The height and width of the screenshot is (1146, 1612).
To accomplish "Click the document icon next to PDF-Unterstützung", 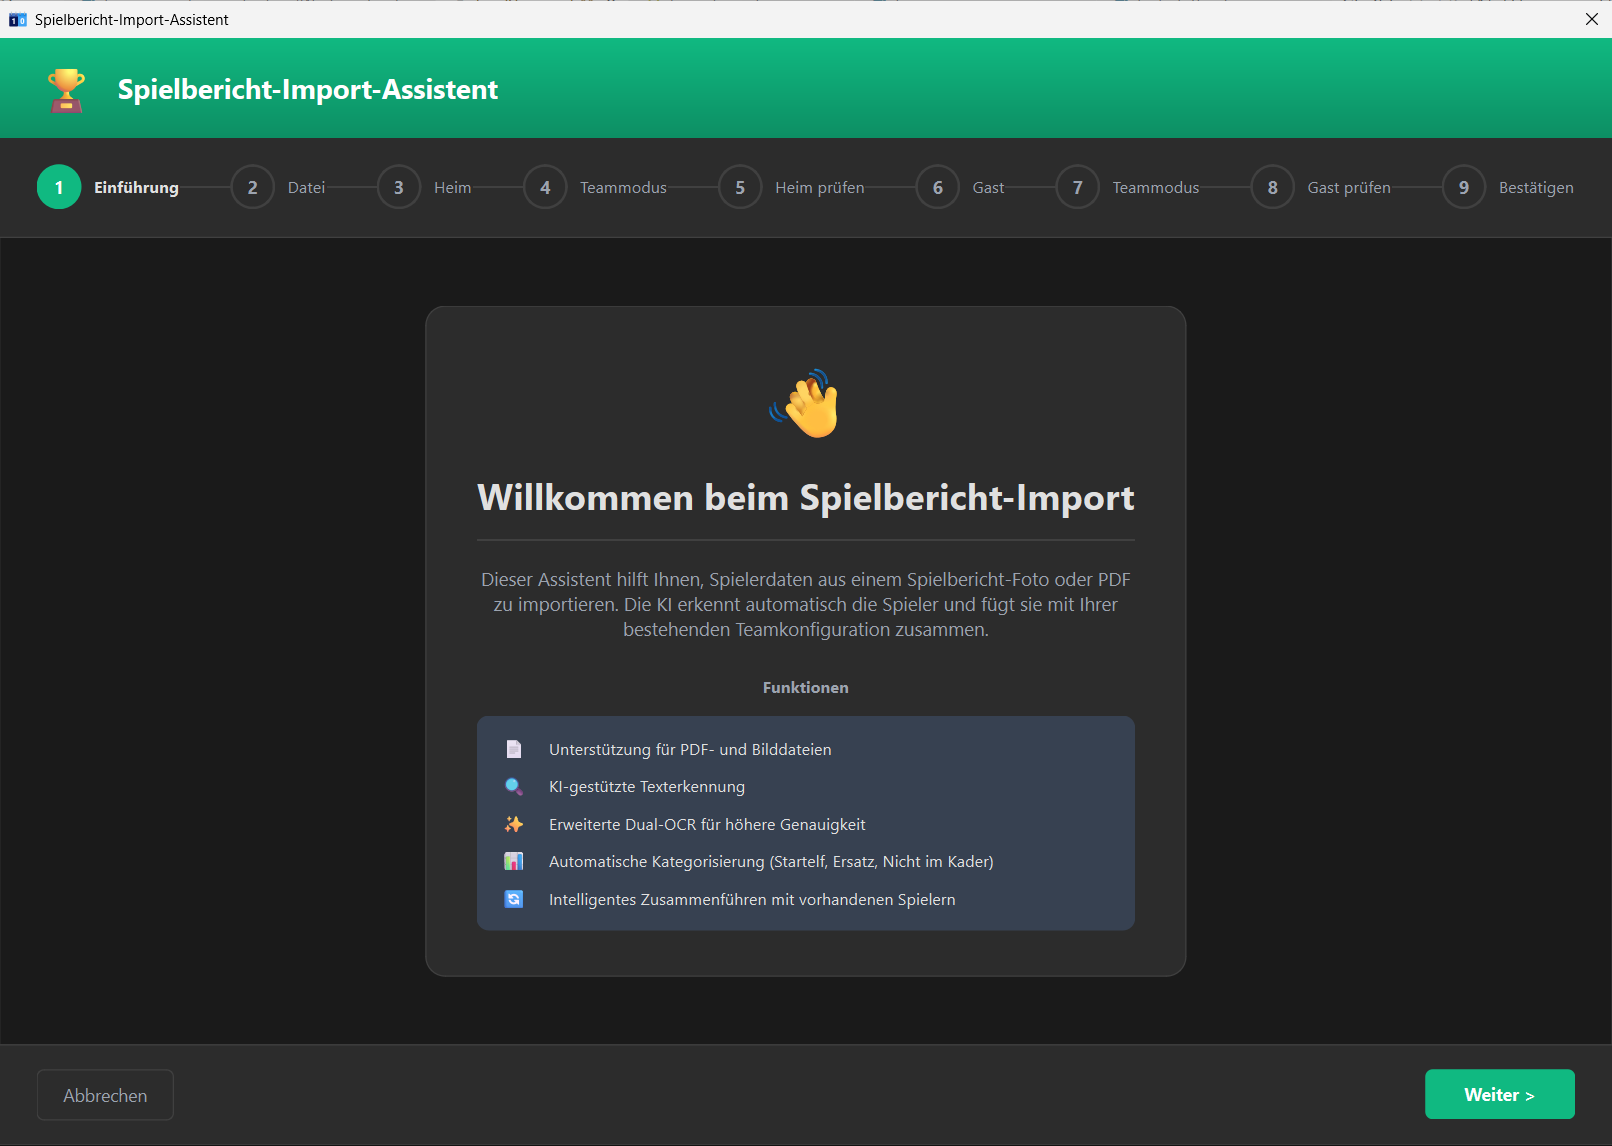I will point(514,748).
